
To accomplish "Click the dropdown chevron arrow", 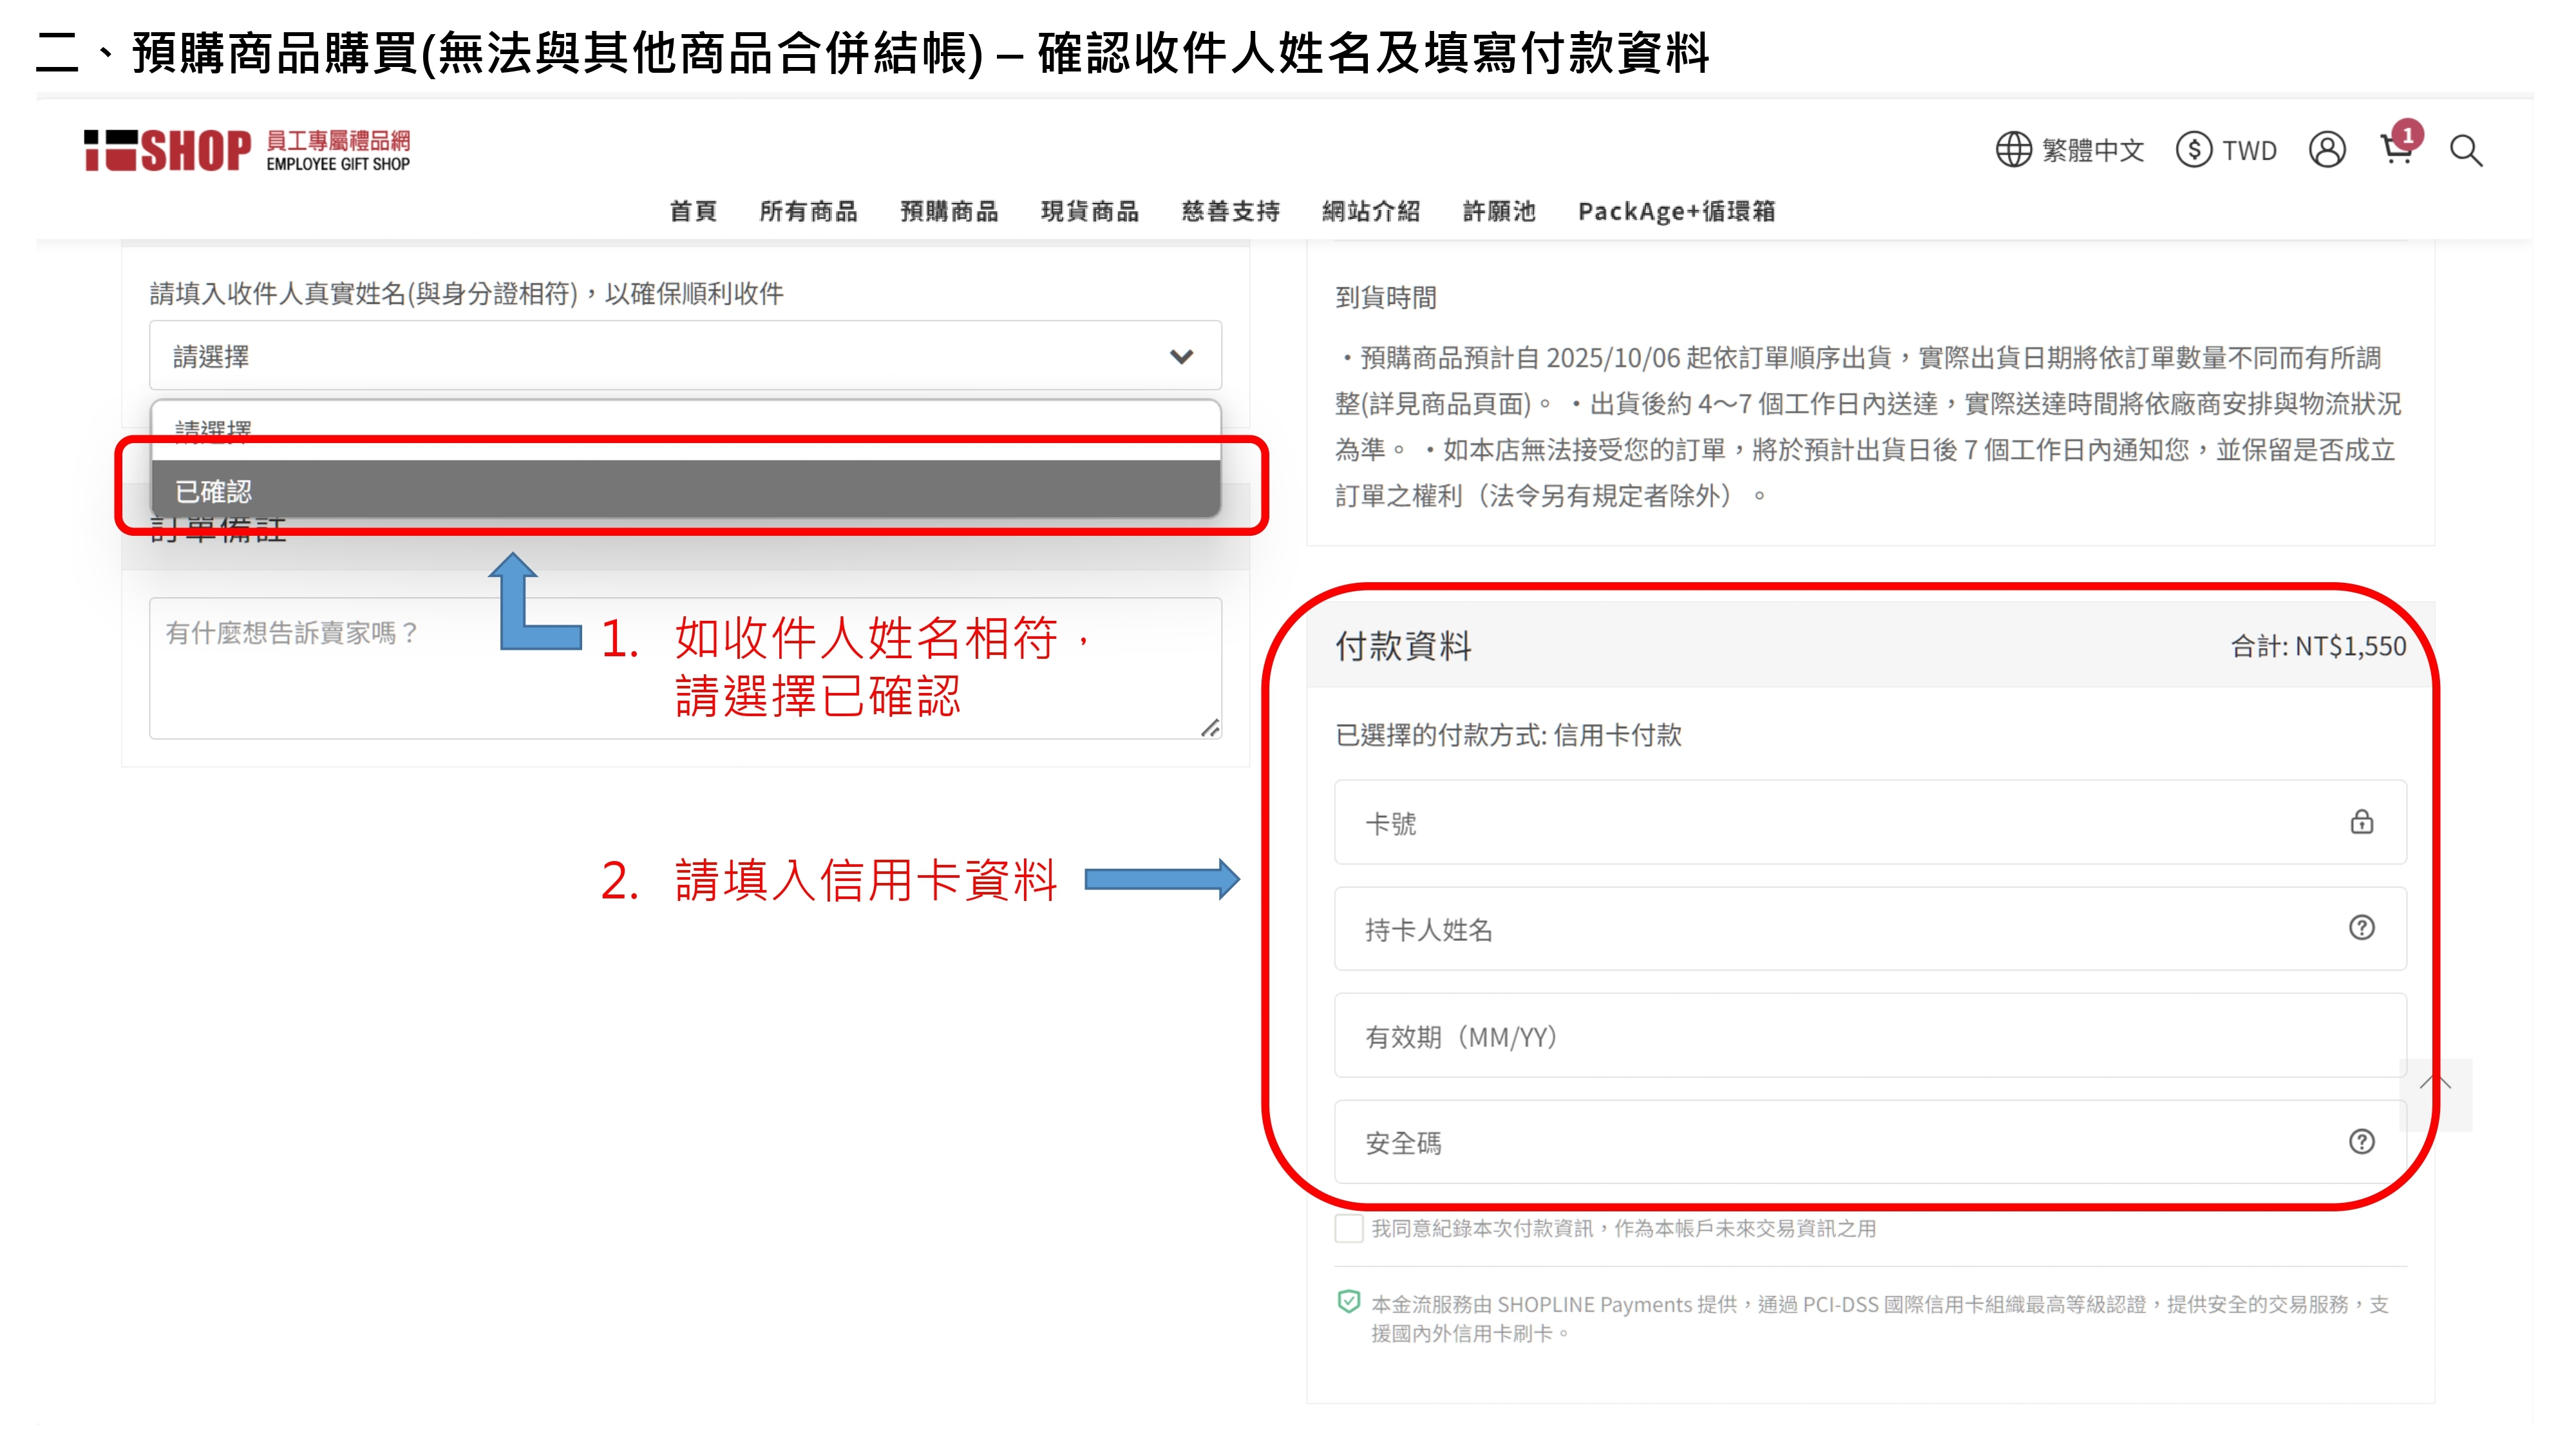I will tap(1182, 357).
